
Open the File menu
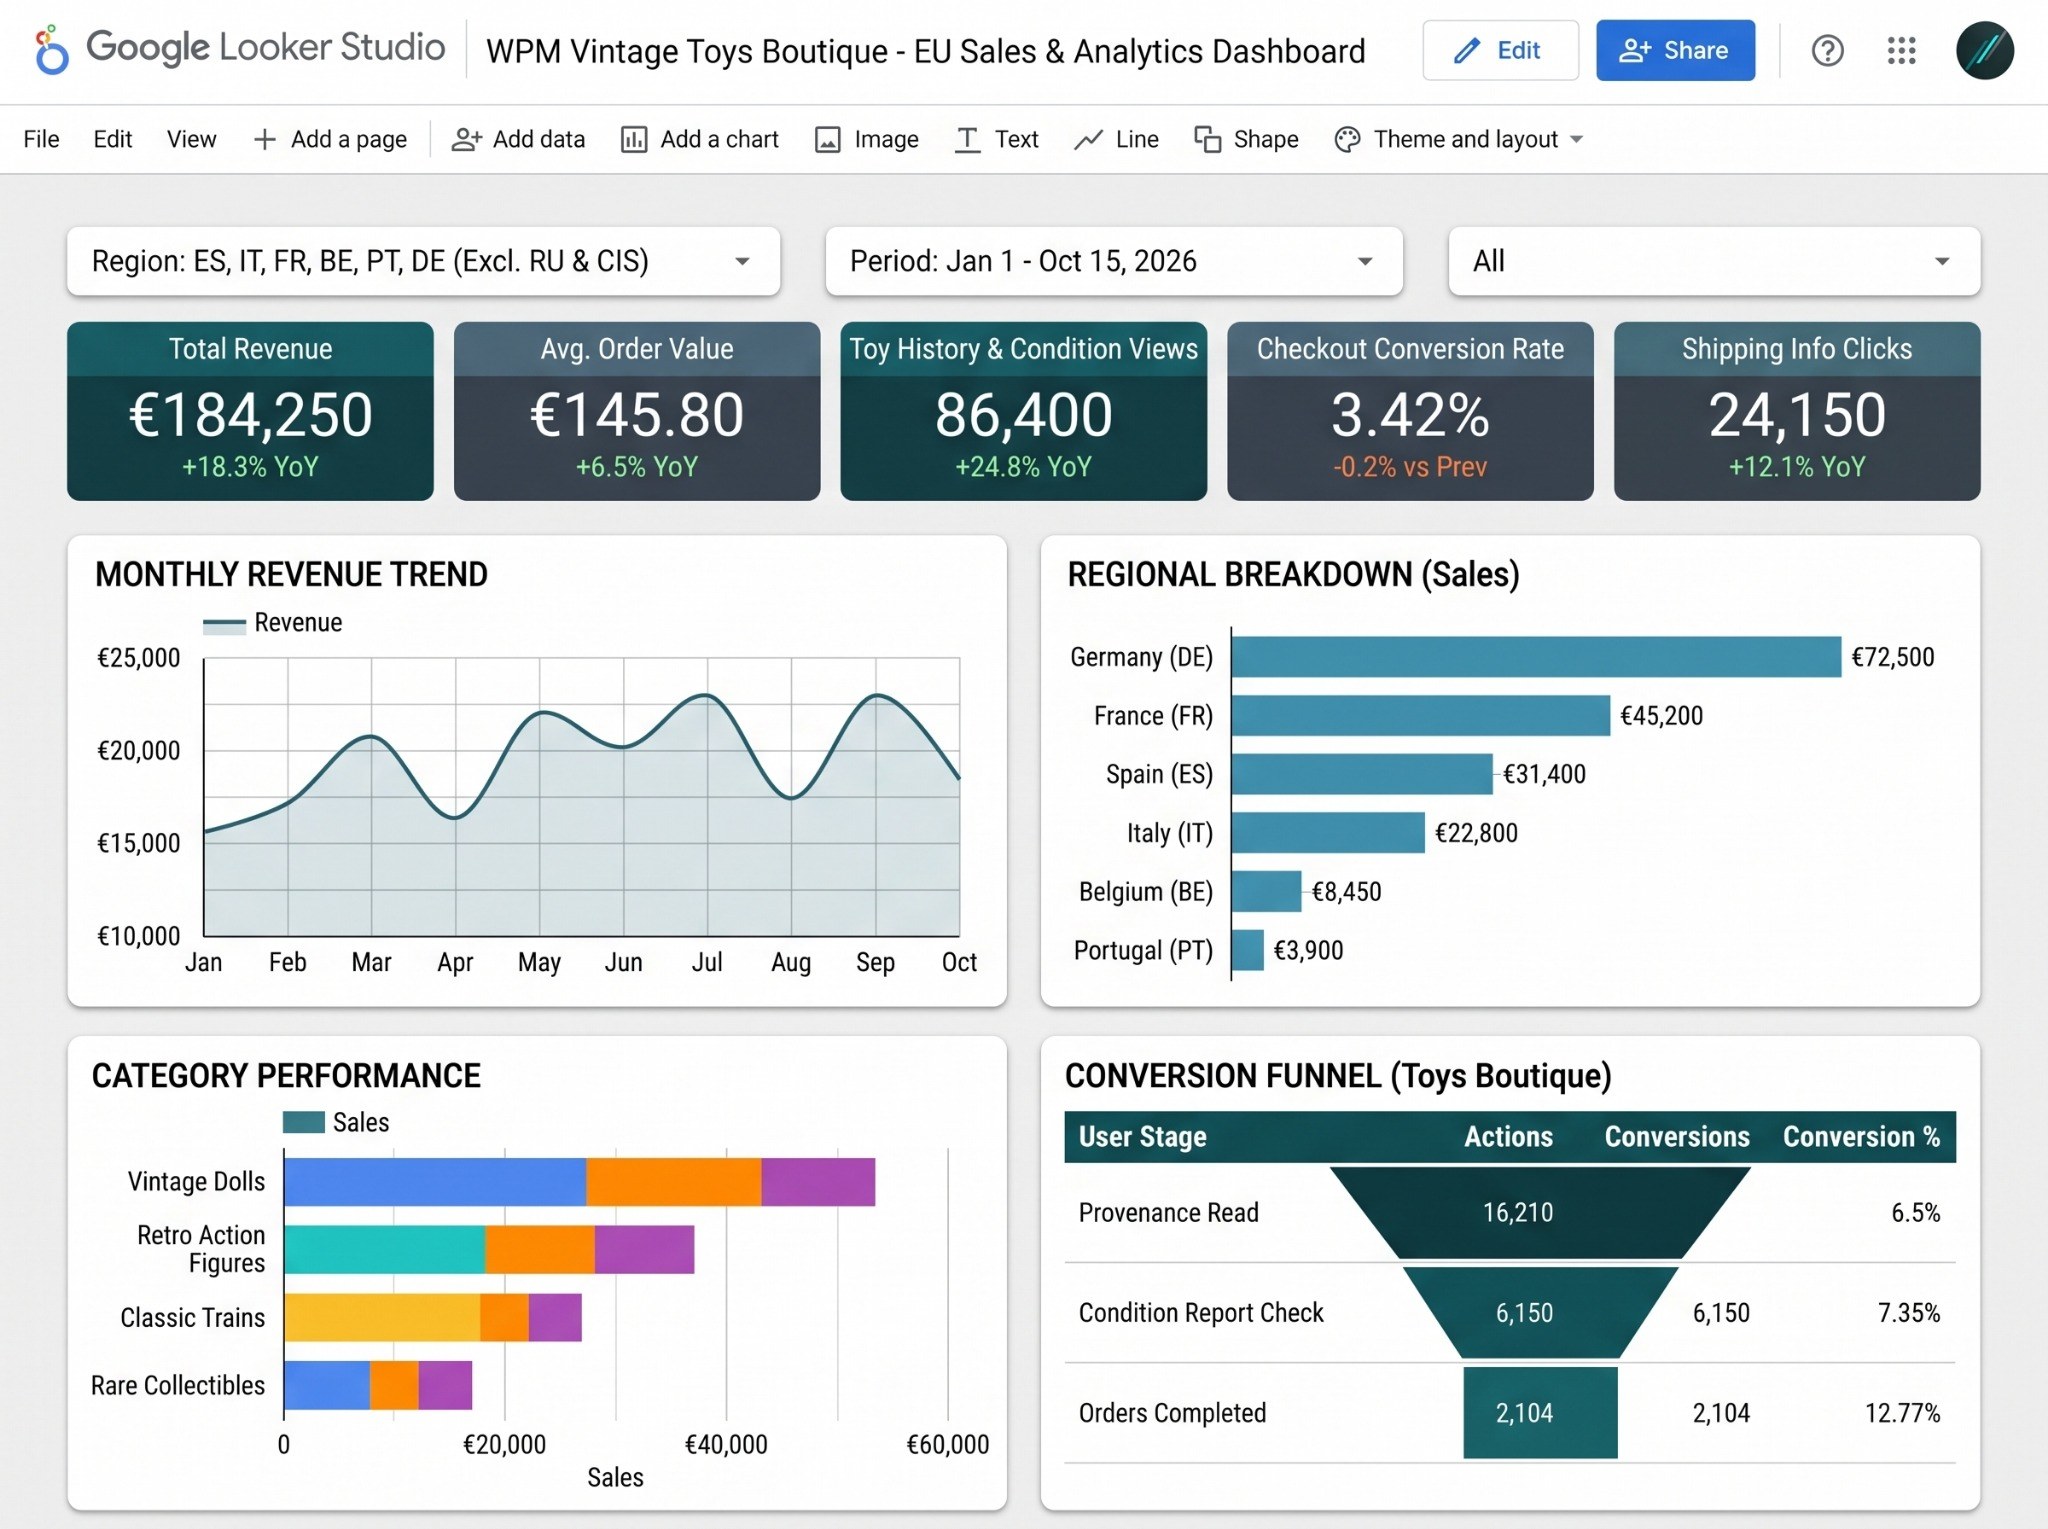point(41,139)
